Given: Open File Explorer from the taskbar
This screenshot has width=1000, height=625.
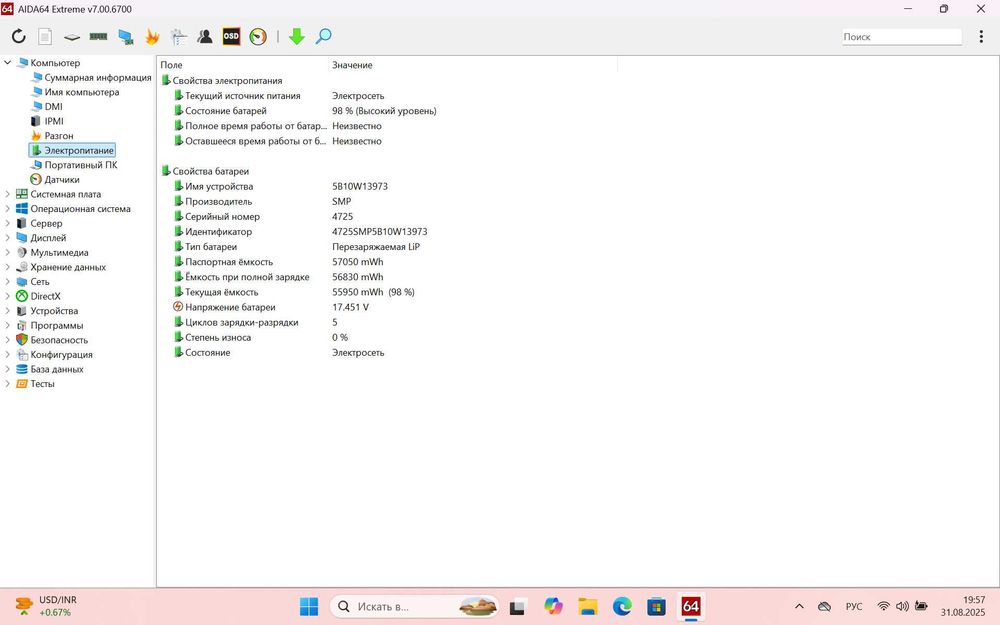Looking at the screenshot, I should 587,607.
